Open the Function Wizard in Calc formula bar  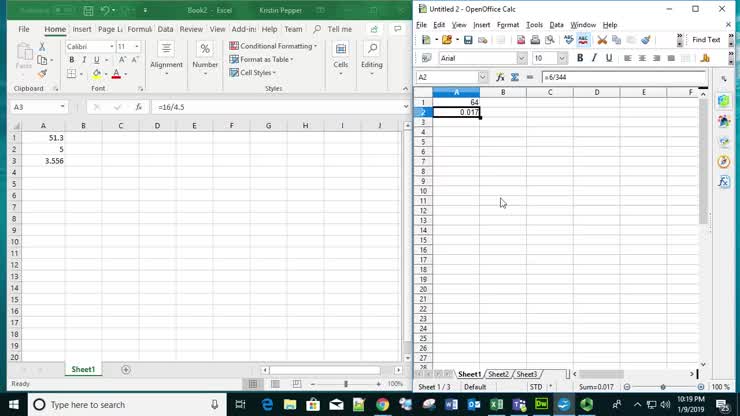(x=500, y=77)
